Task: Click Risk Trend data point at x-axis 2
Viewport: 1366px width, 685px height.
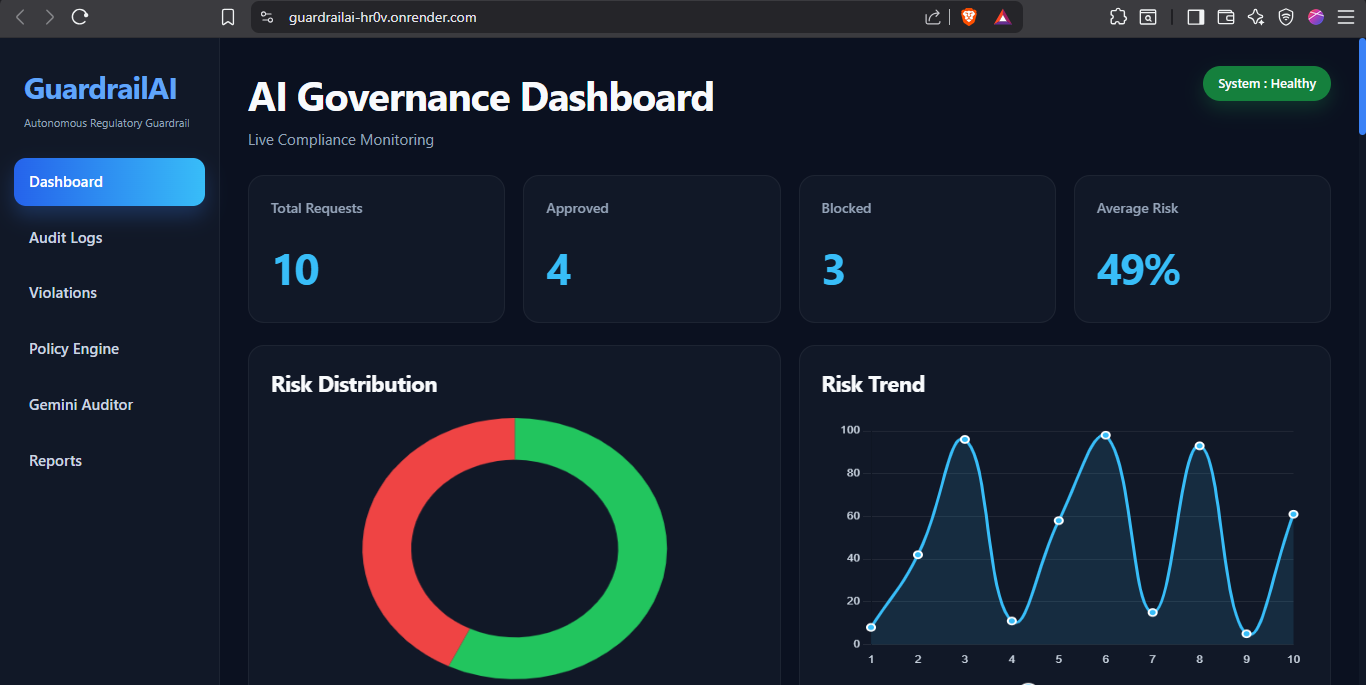Action: 918,554
